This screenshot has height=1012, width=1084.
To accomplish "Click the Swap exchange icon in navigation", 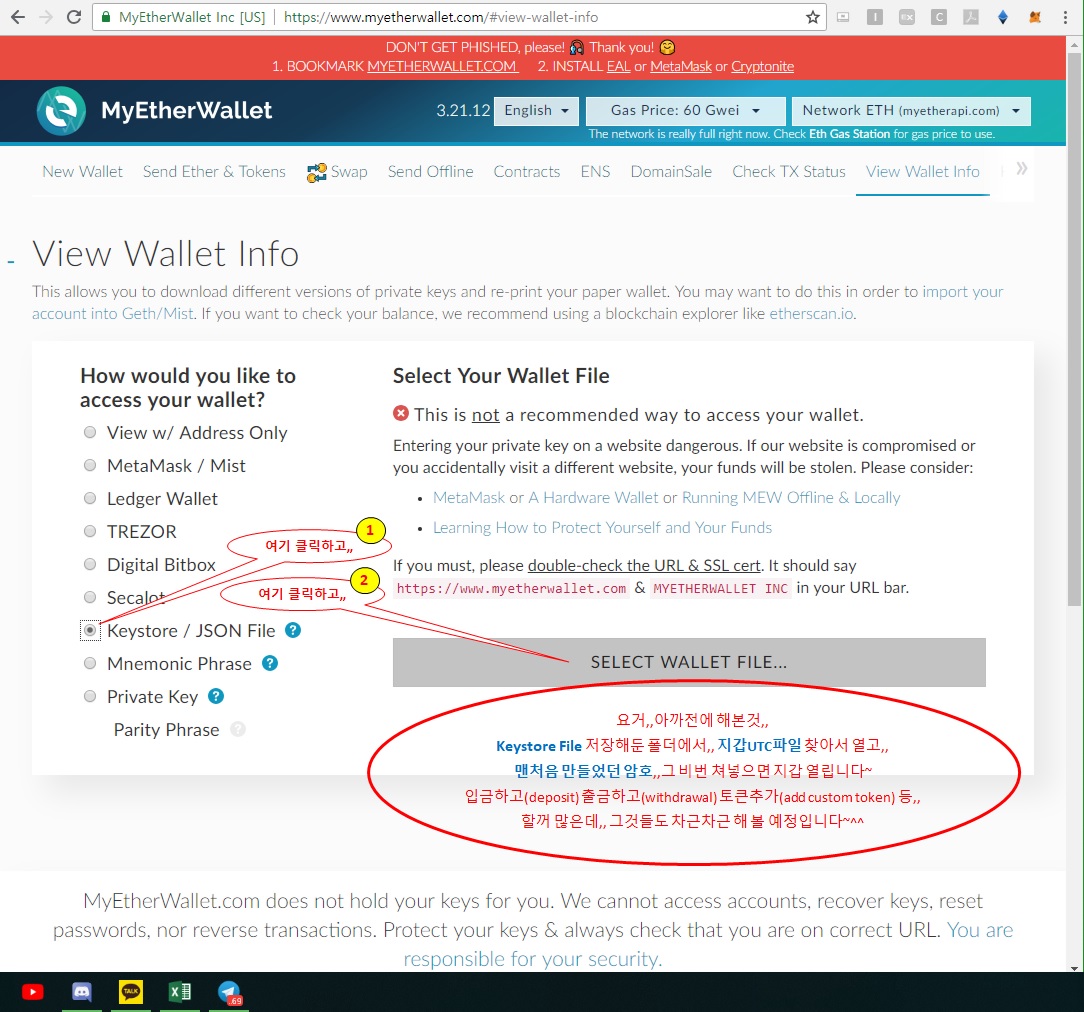I will pyautogui.click(x=317, y=172).
